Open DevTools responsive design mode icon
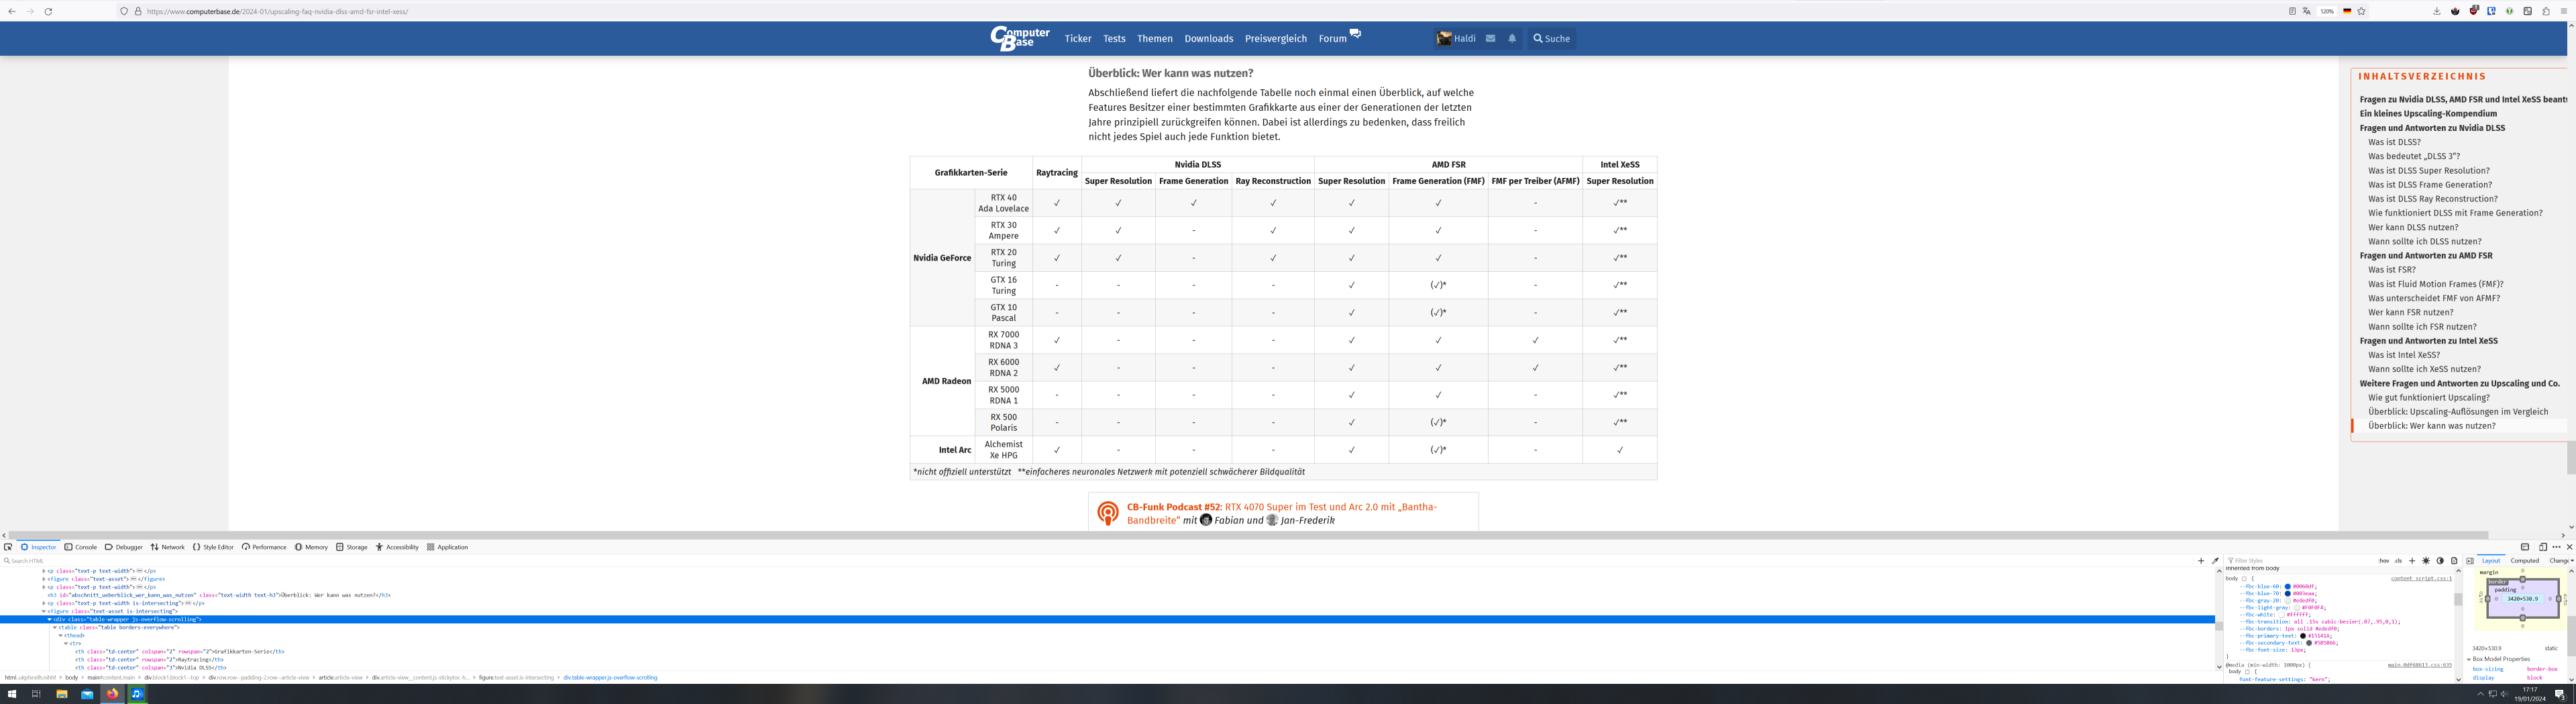 2543,547
